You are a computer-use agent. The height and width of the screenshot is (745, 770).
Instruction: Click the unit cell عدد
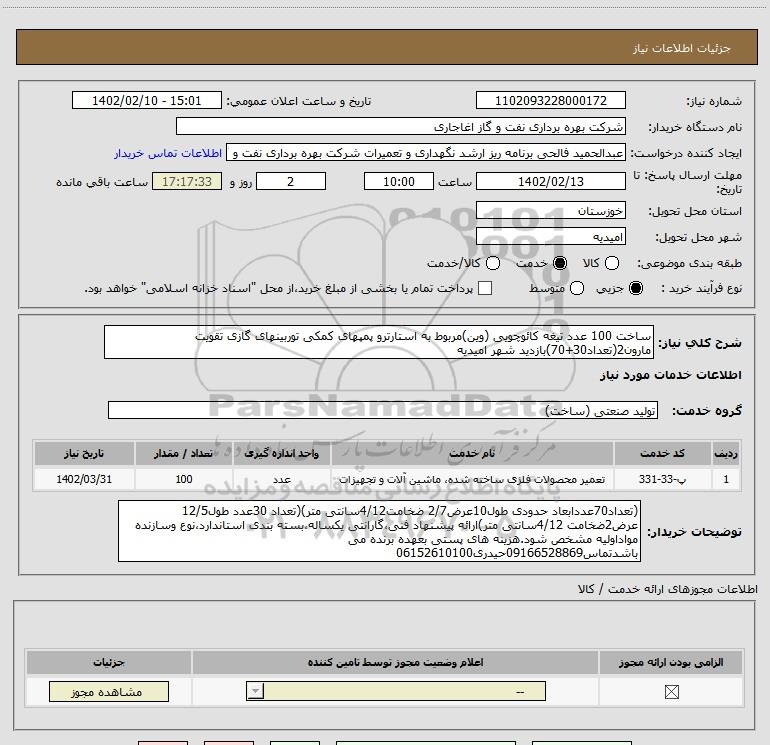(281, 479)
